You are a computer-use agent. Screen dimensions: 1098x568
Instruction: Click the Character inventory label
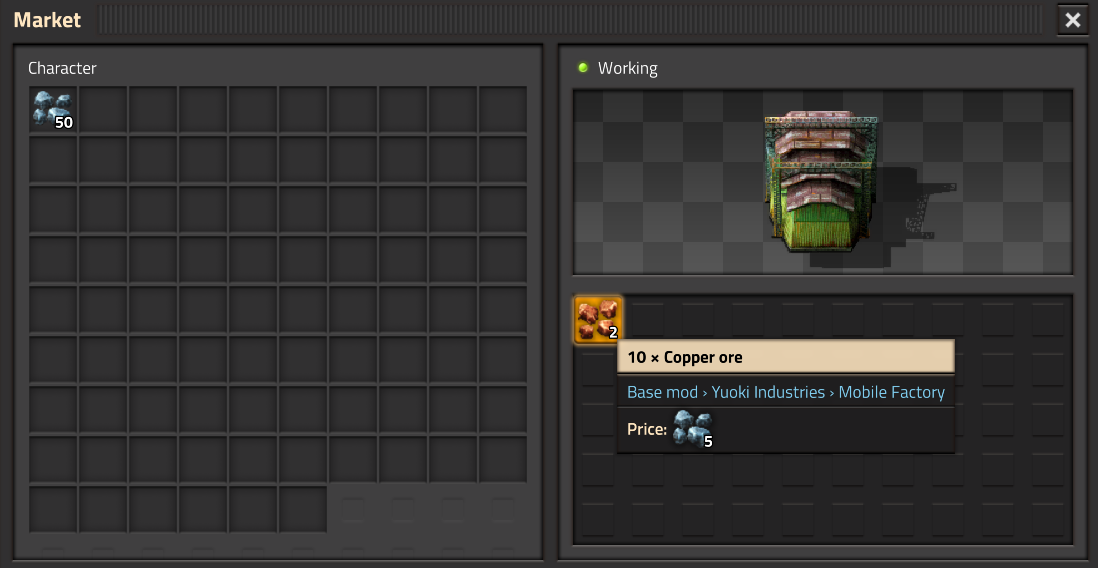pos(62,68)
